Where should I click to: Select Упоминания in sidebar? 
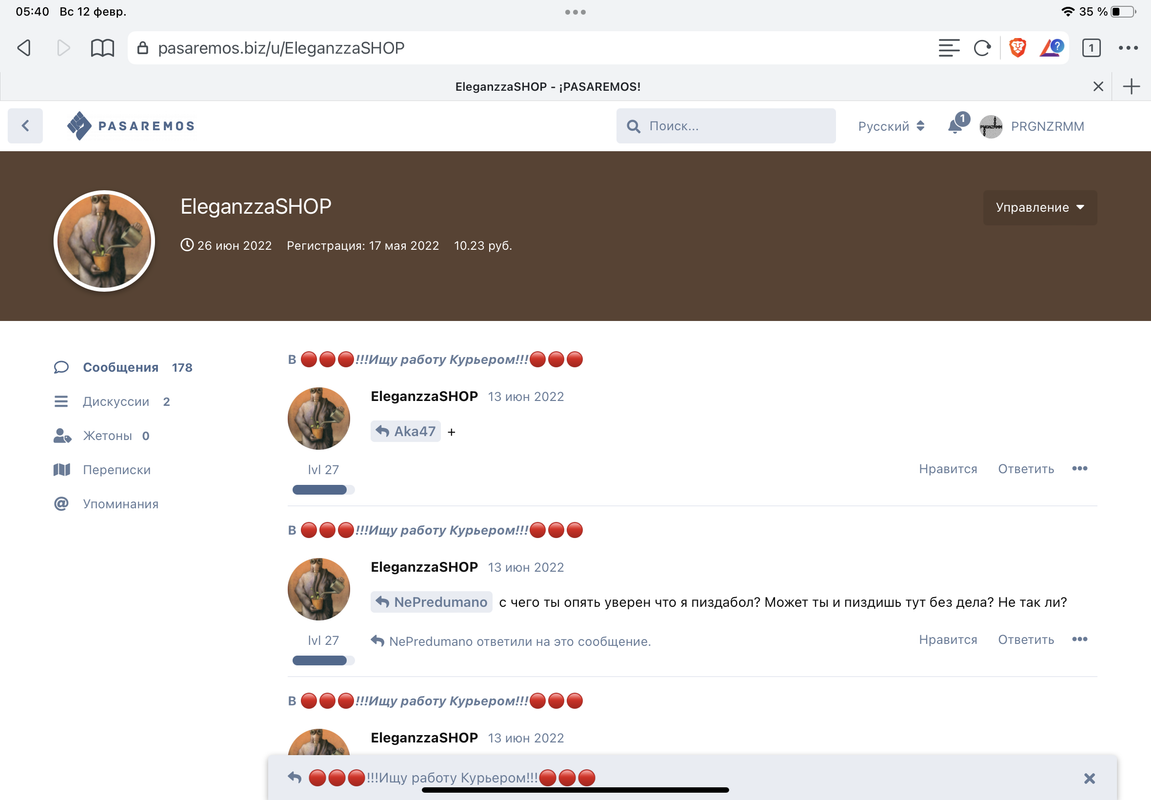point(106,504)
